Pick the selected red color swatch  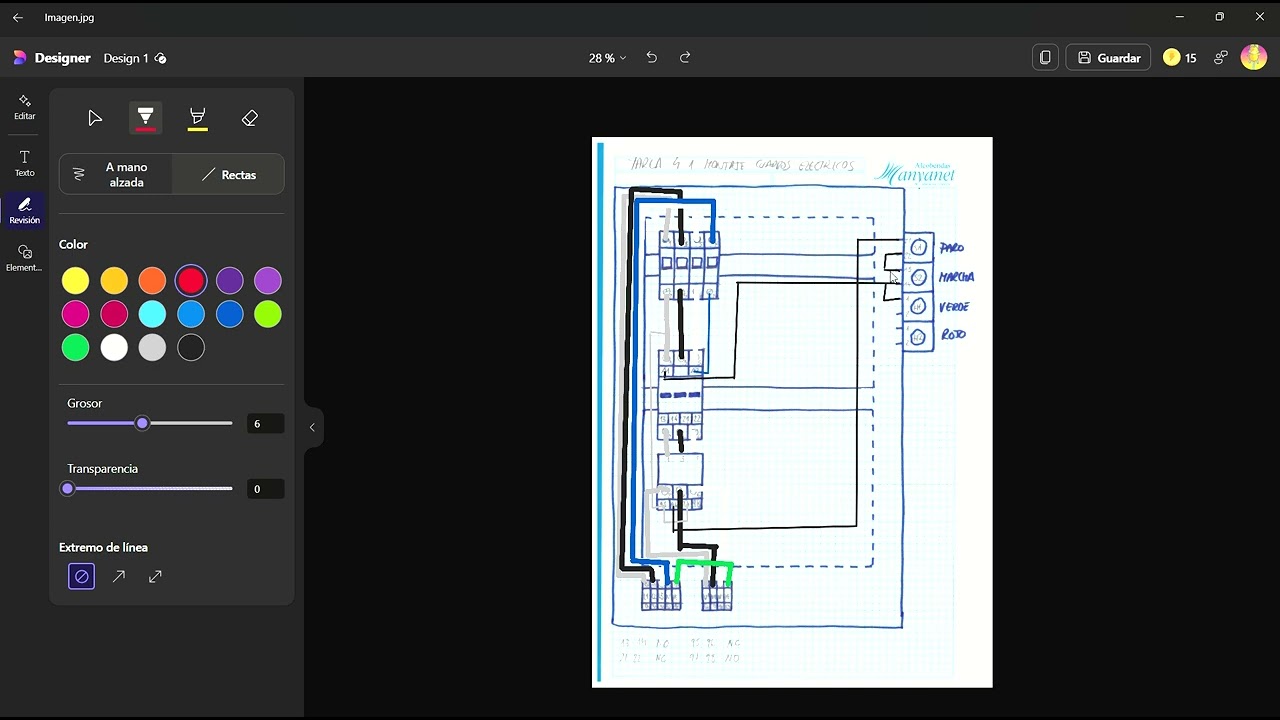click(x=191, y=281)
